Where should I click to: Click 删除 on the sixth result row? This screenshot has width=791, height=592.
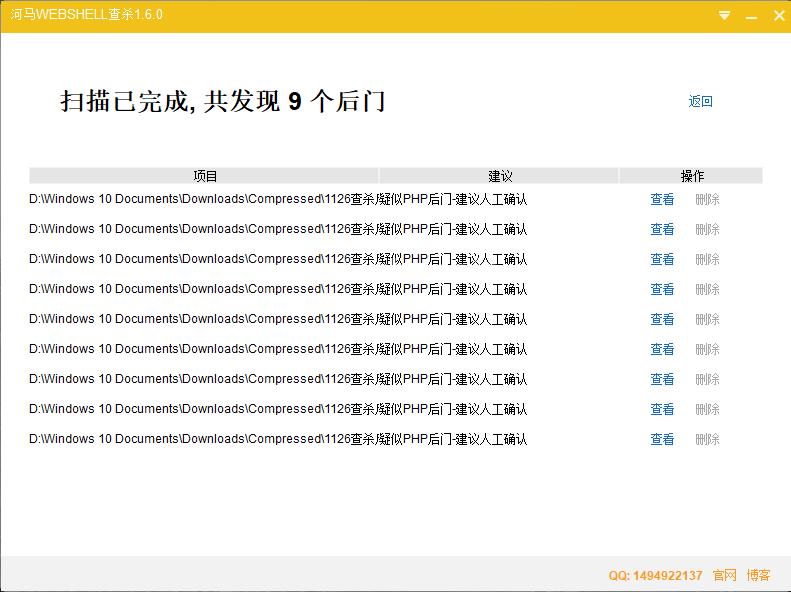click(x=707, y=350)
